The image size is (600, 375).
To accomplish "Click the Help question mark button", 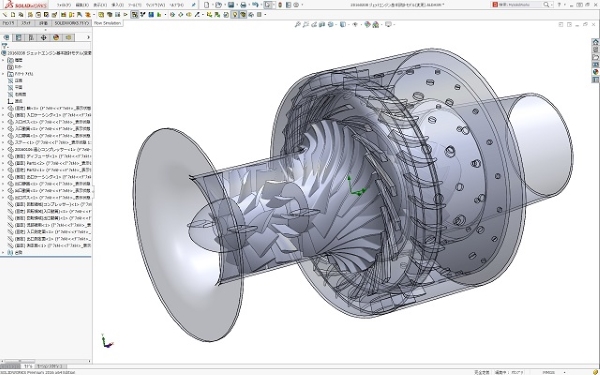I will pos(559,5).
